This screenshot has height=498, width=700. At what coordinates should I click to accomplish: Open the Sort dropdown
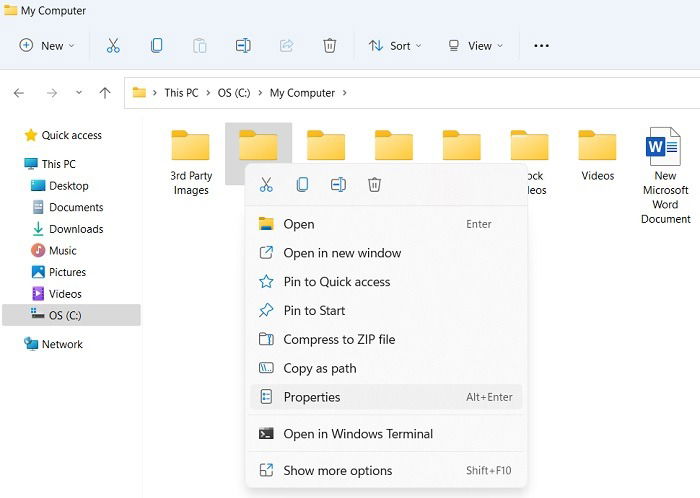tap(395, 46)
